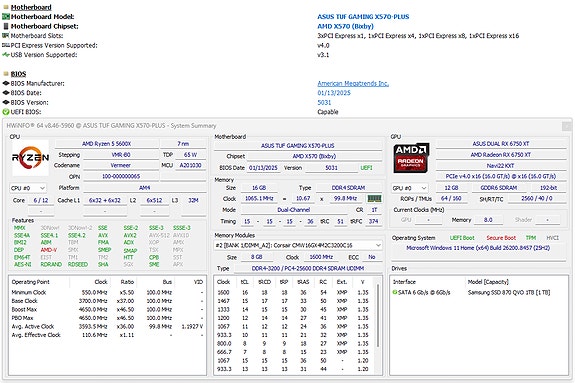Click the USB Version Supported icon
Viewport: 575px width, 383px height.
pos(6,55)
